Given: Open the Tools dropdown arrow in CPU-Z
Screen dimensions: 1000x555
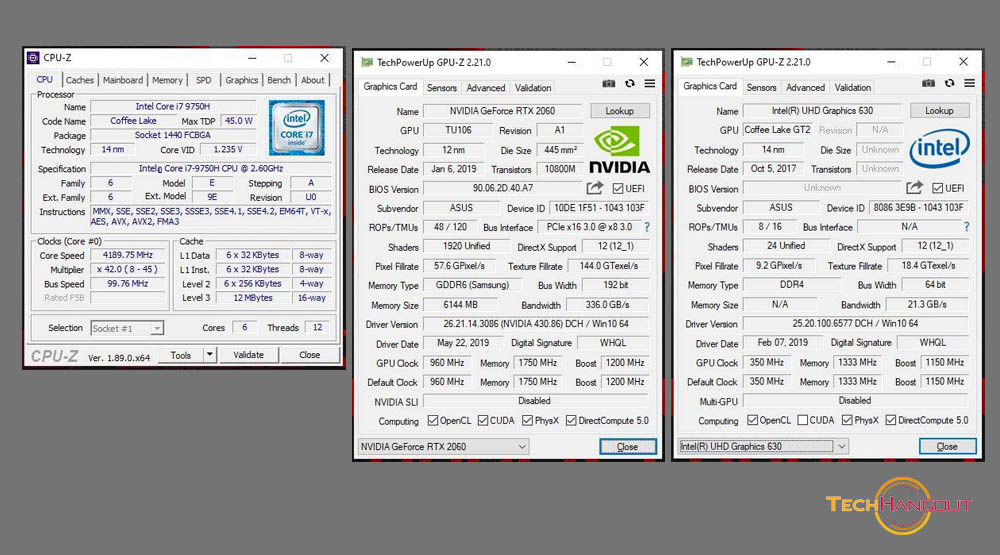Looking at the screenshot, I should 209,355.
